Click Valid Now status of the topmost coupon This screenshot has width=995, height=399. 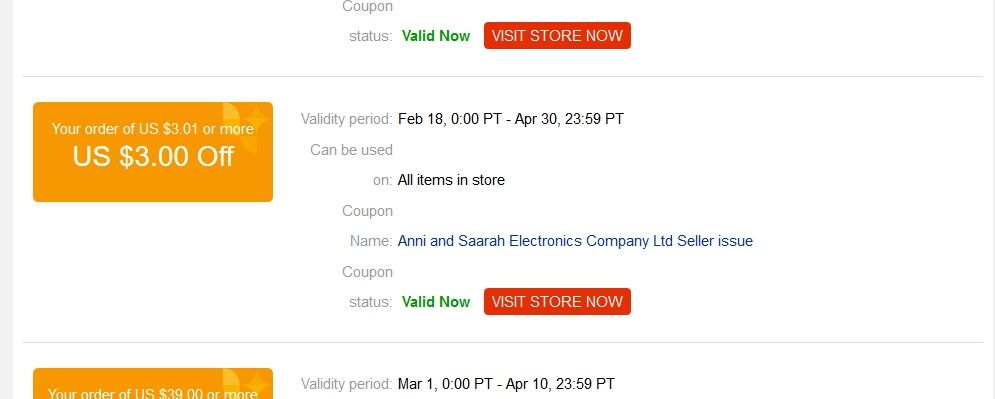tap(436, 36)
